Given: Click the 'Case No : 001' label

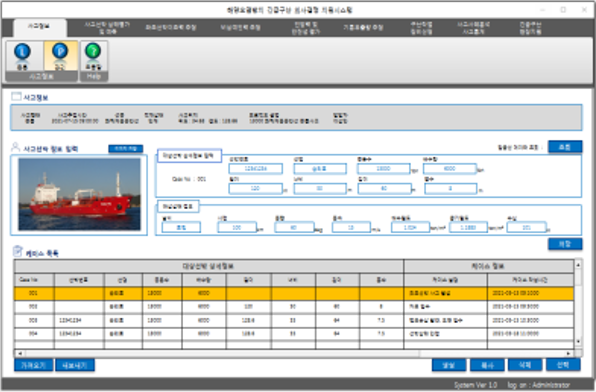Looking at the screenshot, I should point(189,179).
